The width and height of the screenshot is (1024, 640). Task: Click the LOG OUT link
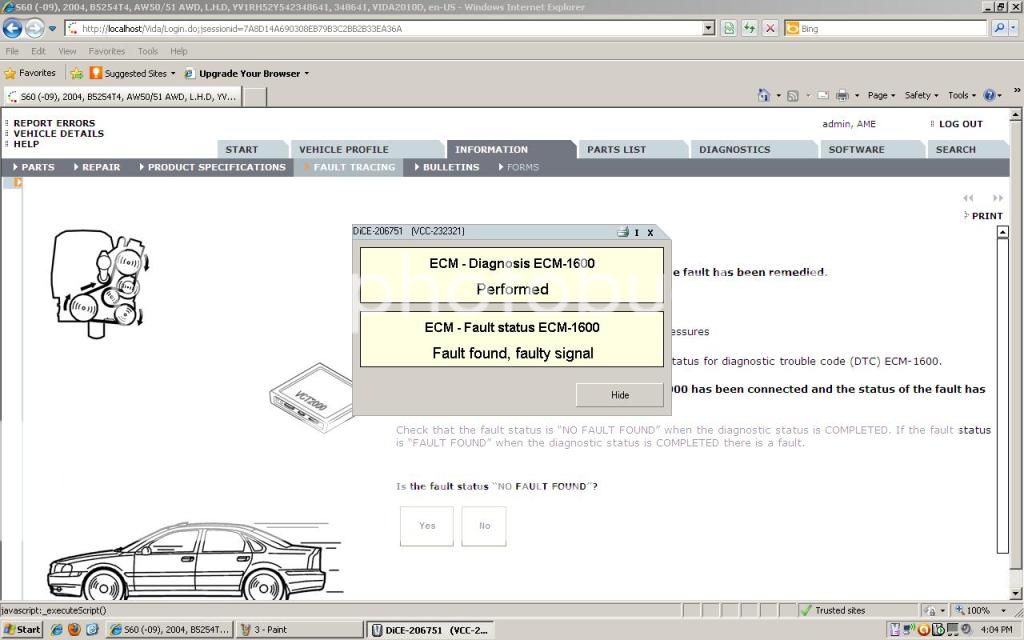pos(960,124)
